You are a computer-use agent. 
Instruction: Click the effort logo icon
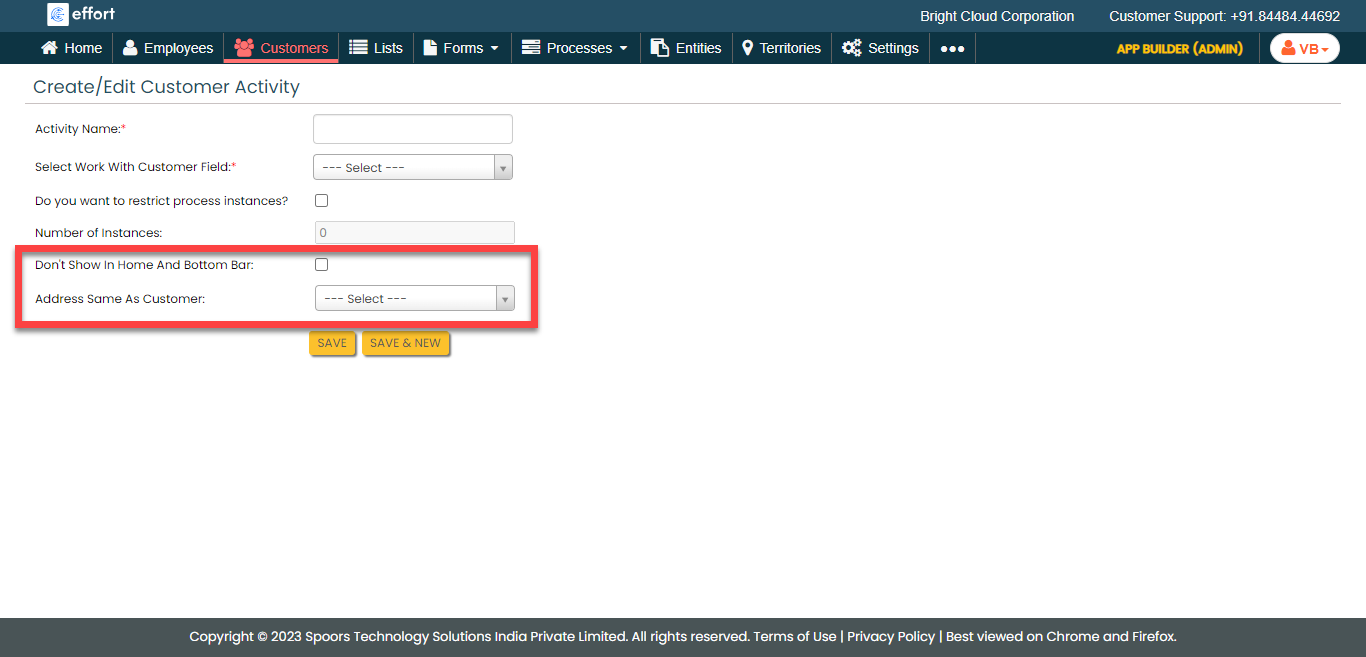click(x=58, y=14)
